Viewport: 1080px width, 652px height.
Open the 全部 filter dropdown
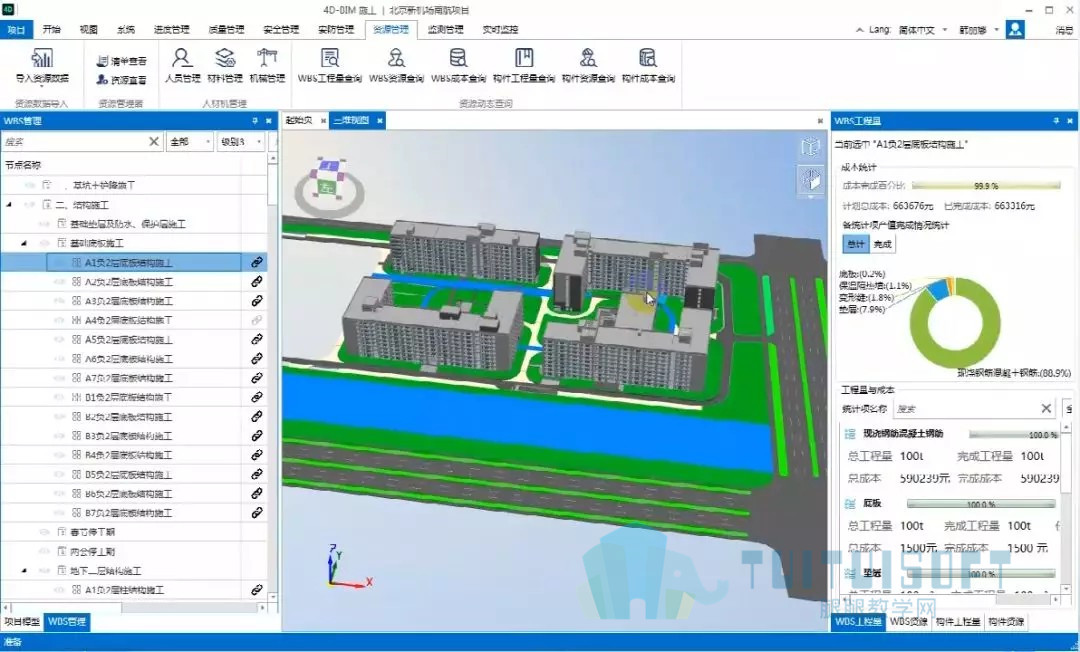189,142
